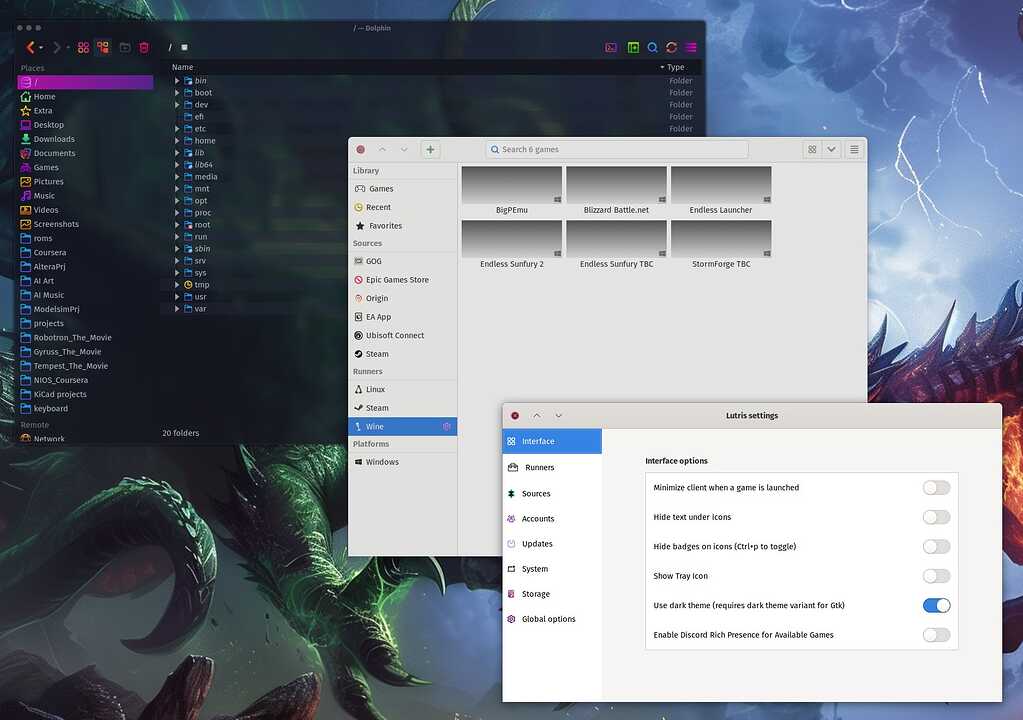Disable the dark theme toggle
The width and height of the screenshot is (1023, 720).
936,605
